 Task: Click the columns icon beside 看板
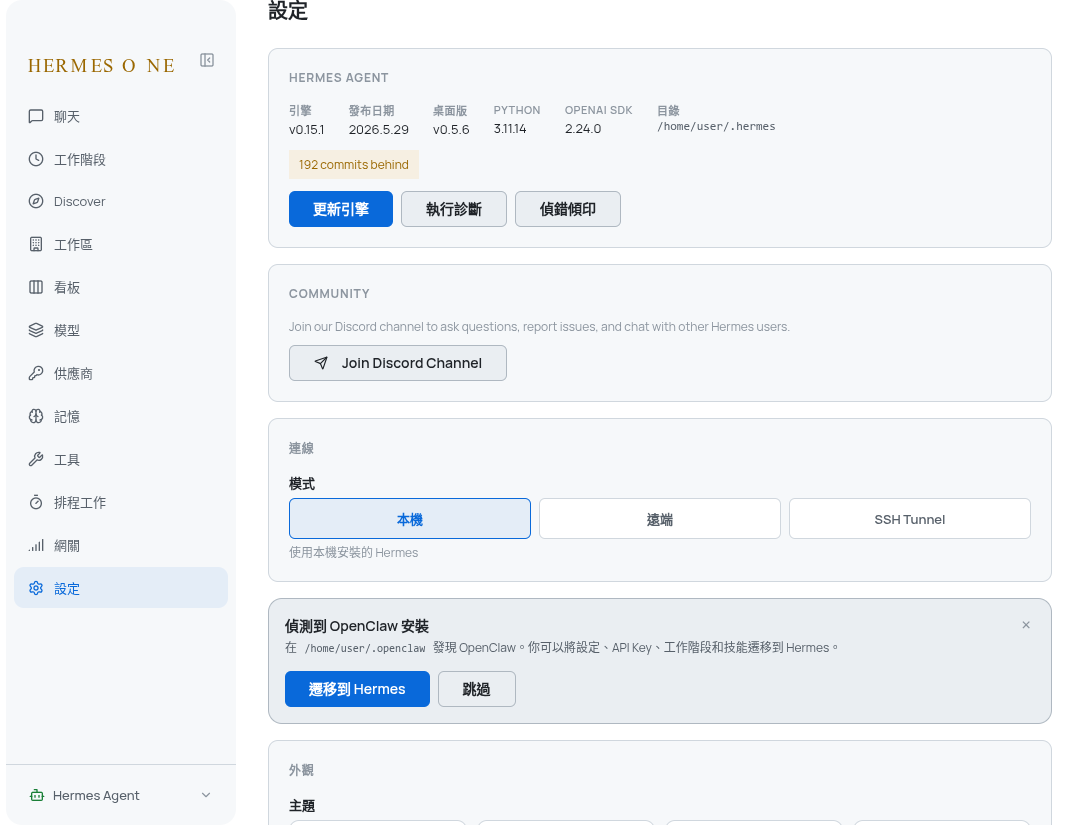point(36,288)
